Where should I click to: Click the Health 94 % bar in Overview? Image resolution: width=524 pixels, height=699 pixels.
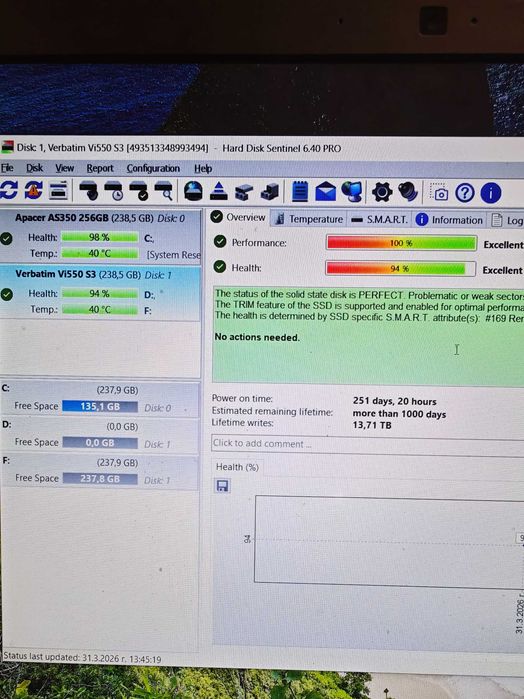click(x=400, y=268)
